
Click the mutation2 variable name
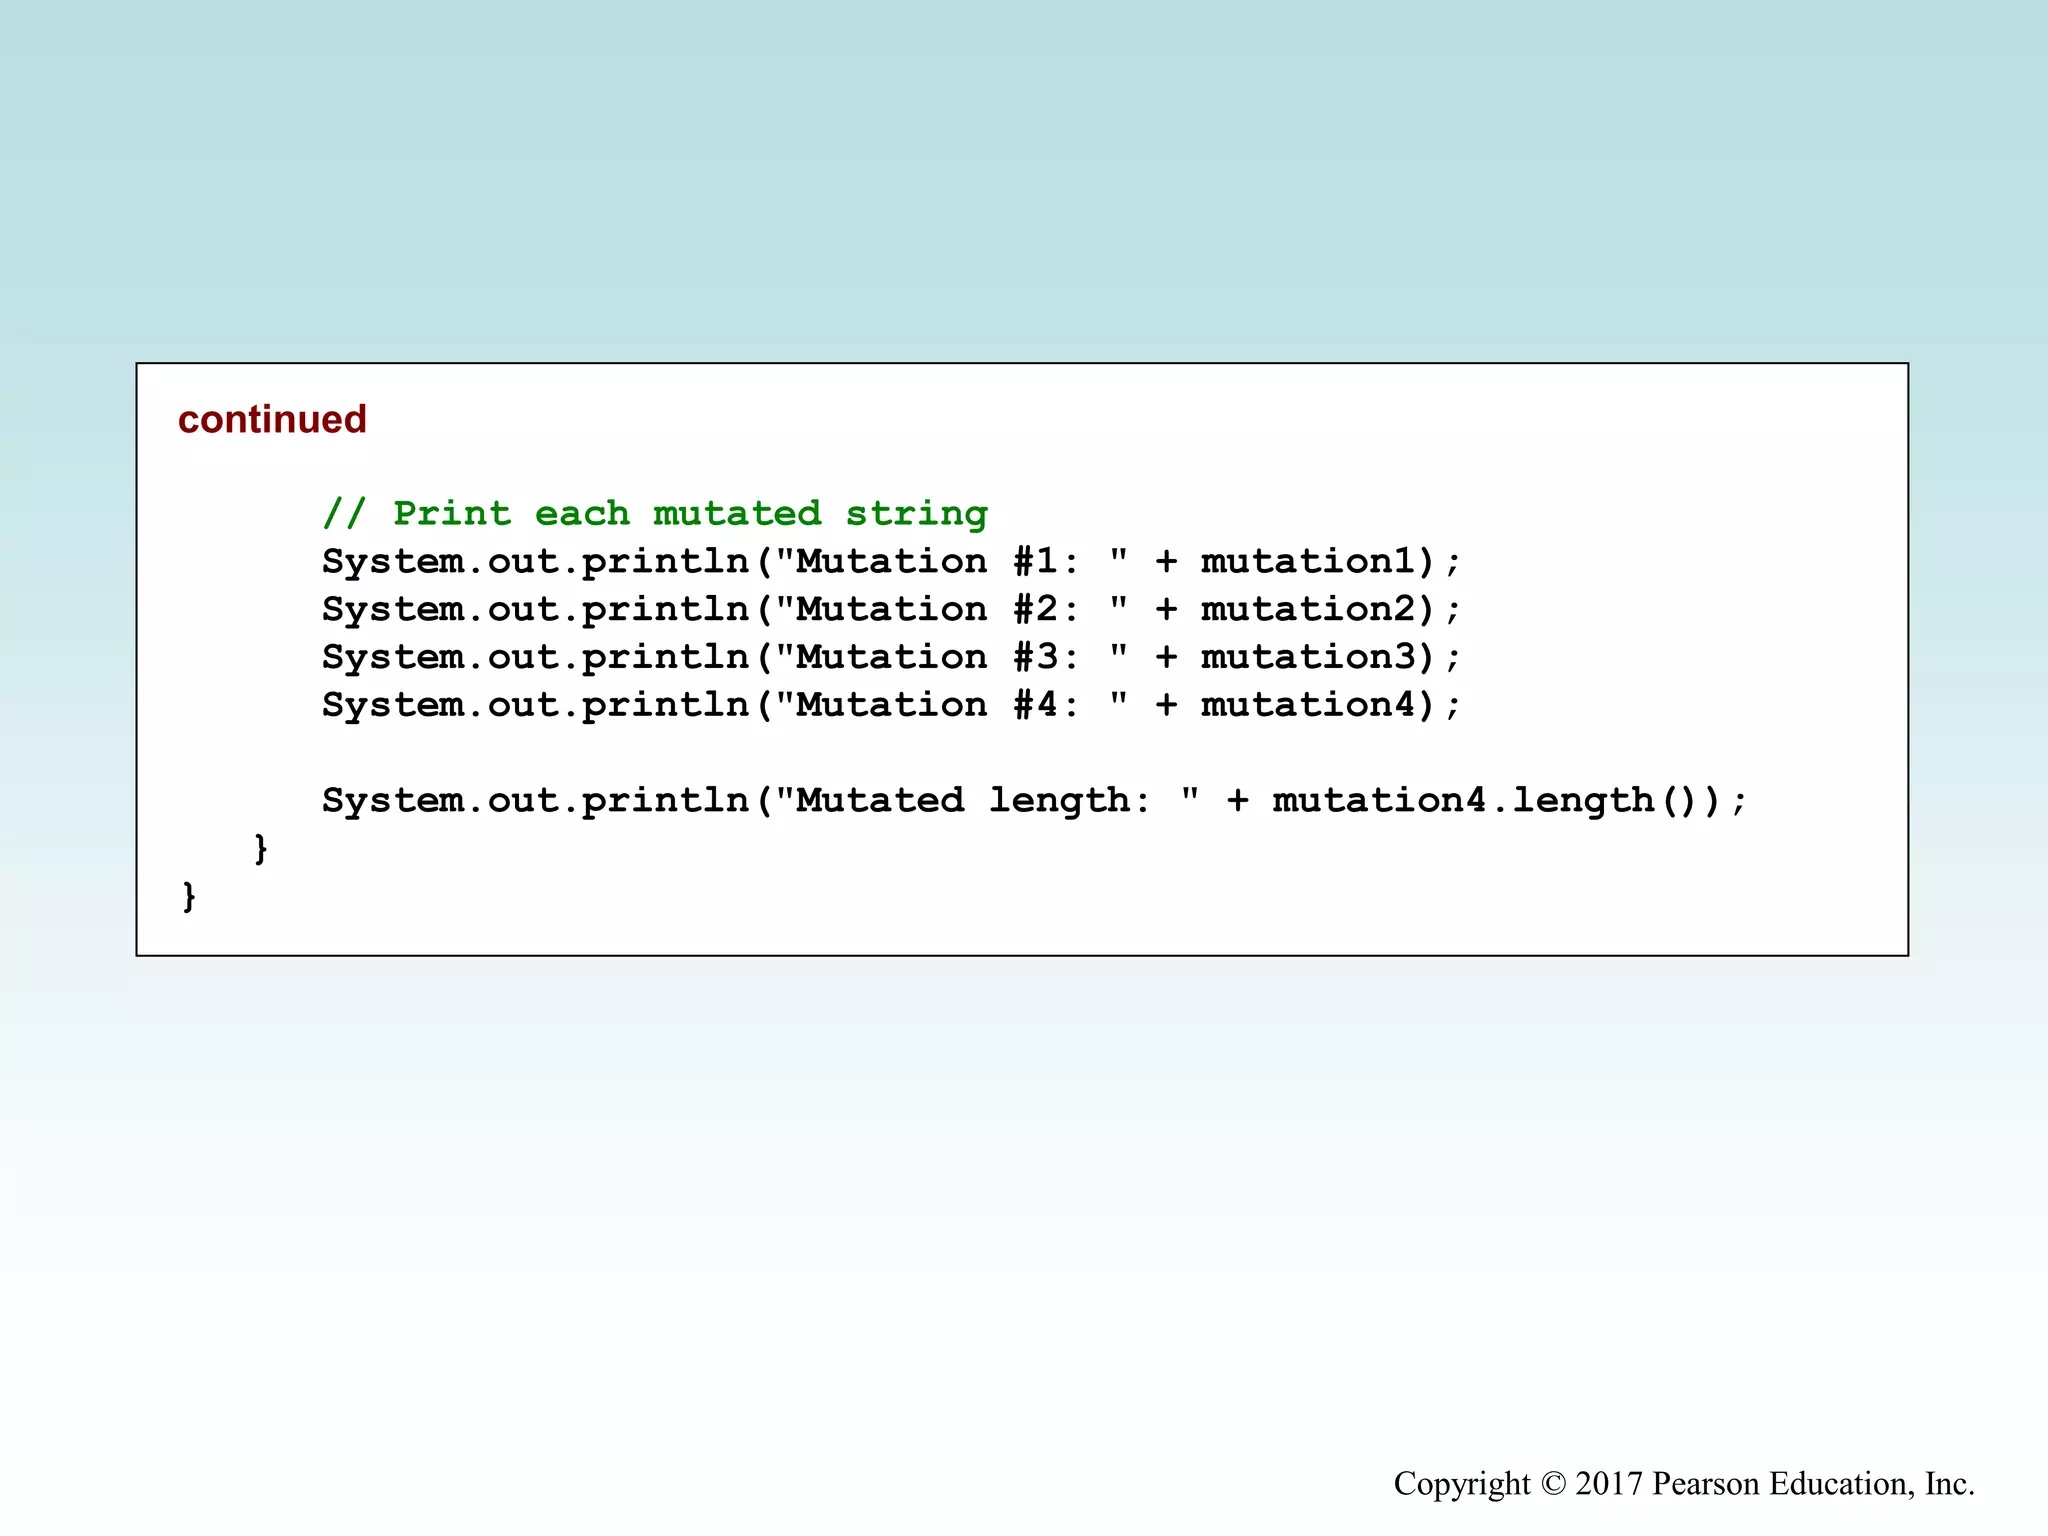pos(1309,610)
